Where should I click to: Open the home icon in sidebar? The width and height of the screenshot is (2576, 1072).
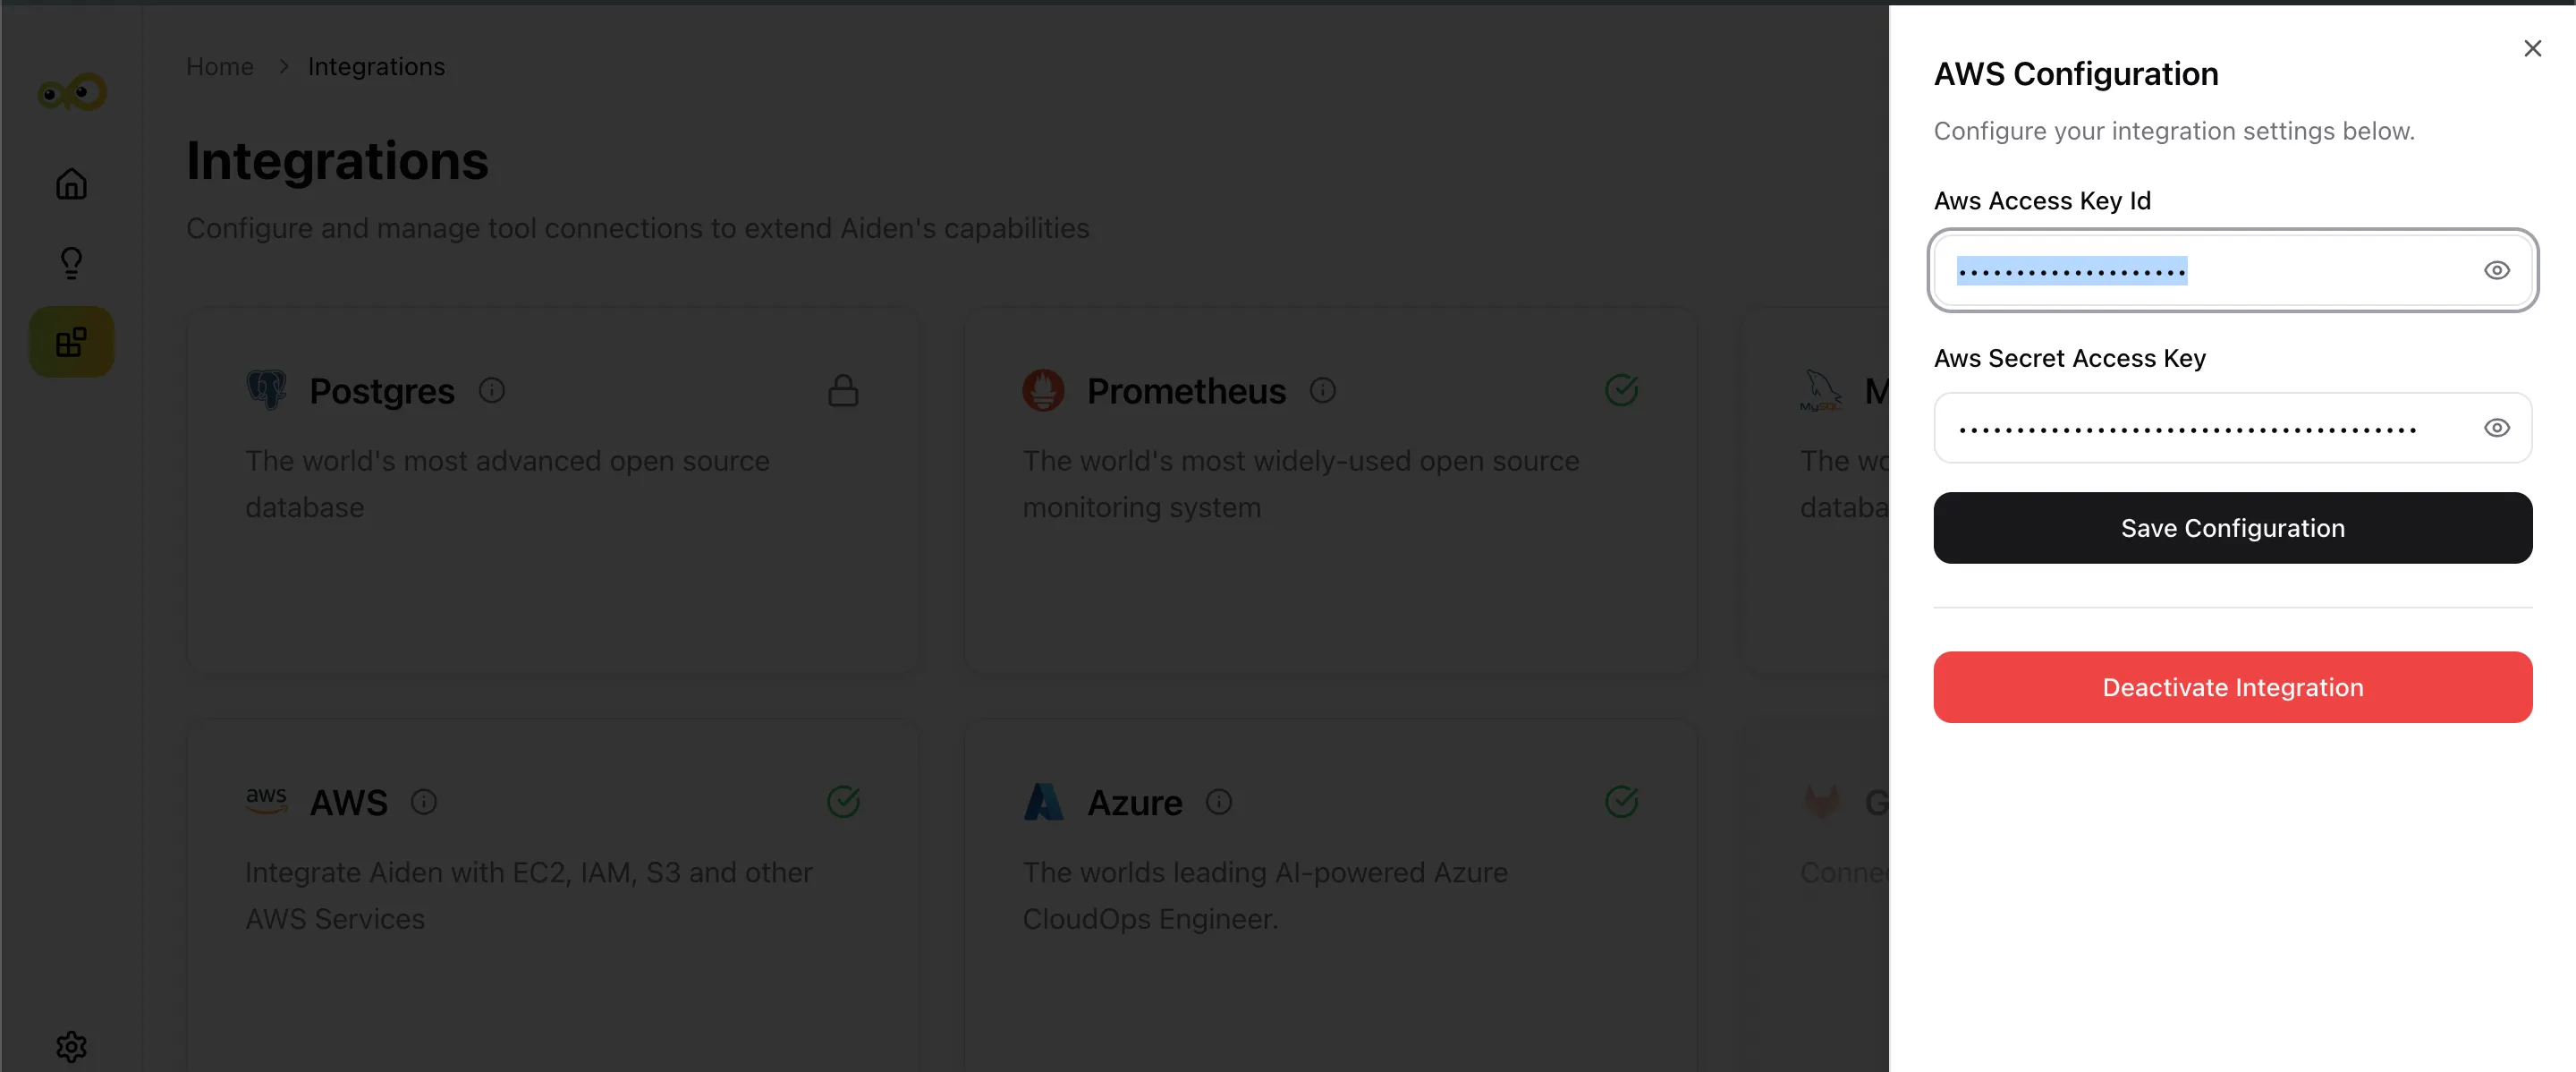(x=71, y=184)
